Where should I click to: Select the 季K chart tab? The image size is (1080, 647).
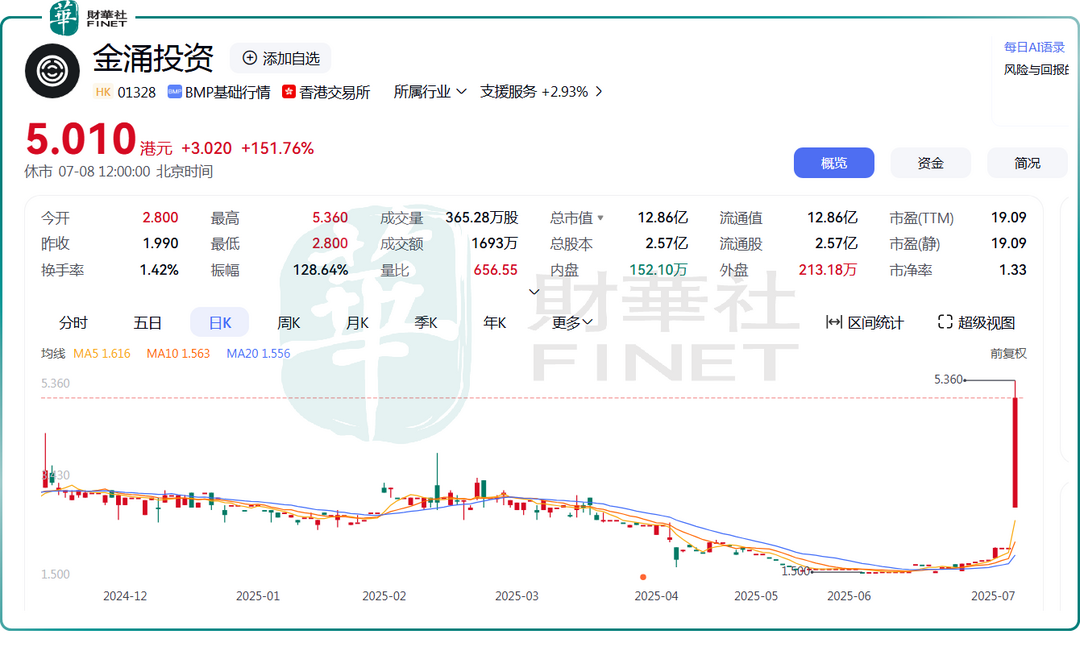tap(426, 322)
